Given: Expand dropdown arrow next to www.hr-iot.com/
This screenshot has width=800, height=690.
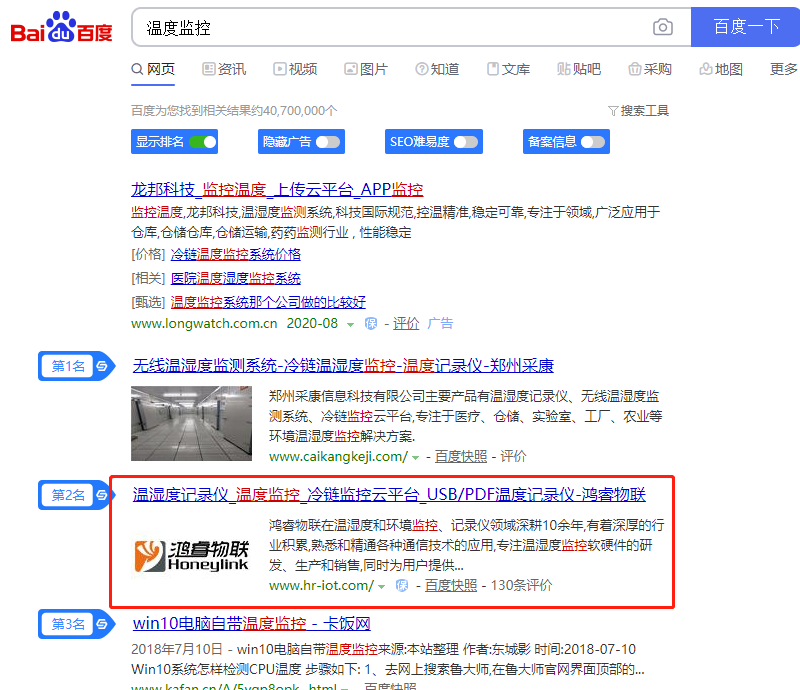Looking at the screenshot, I should pyautogui.click(x=382, y=587).
